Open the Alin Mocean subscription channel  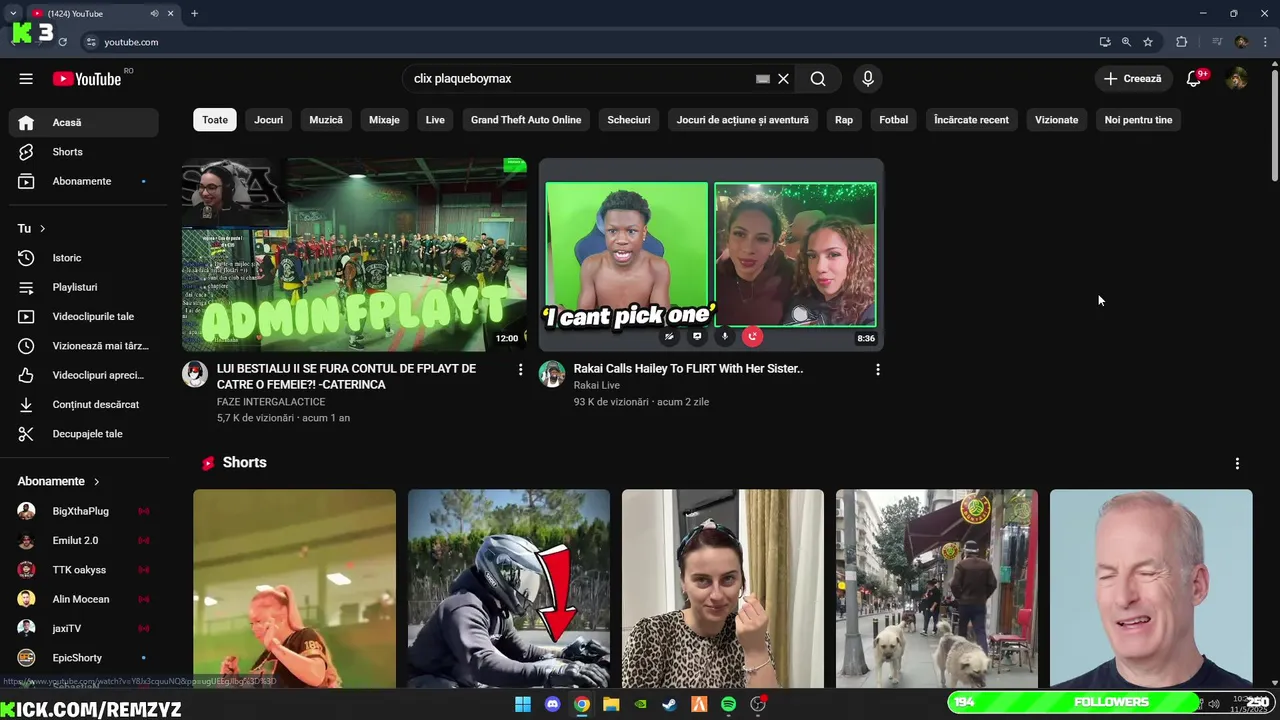84,599
